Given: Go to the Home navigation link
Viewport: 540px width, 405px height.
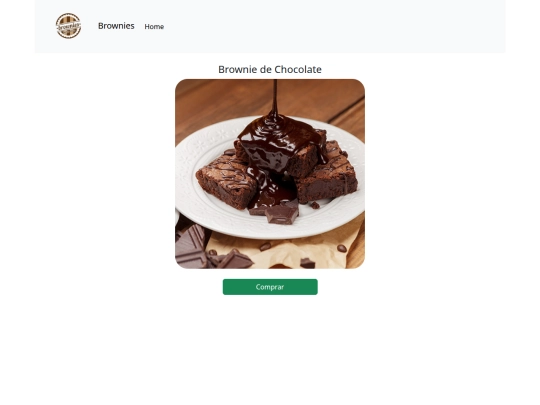Looking at the screenshot, I should [154, 27].
